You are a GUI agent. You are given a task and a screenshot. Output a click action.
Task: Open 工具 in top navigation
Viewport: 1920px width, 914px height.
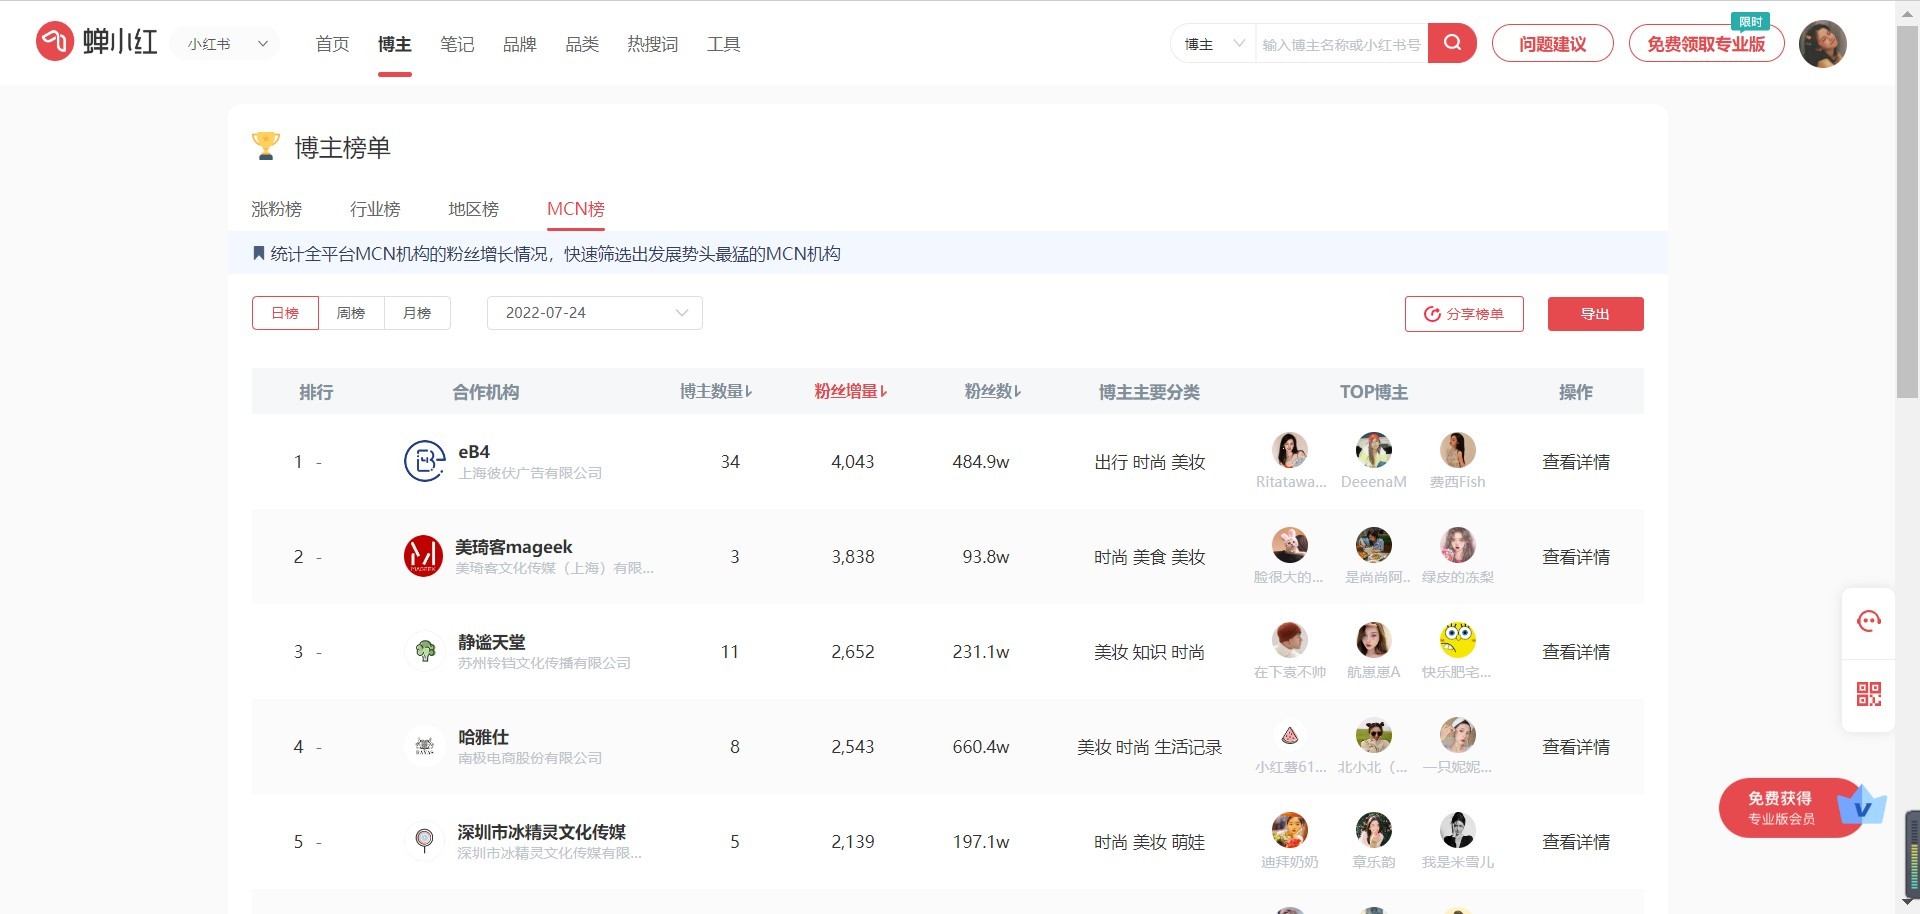coord(724,44)
